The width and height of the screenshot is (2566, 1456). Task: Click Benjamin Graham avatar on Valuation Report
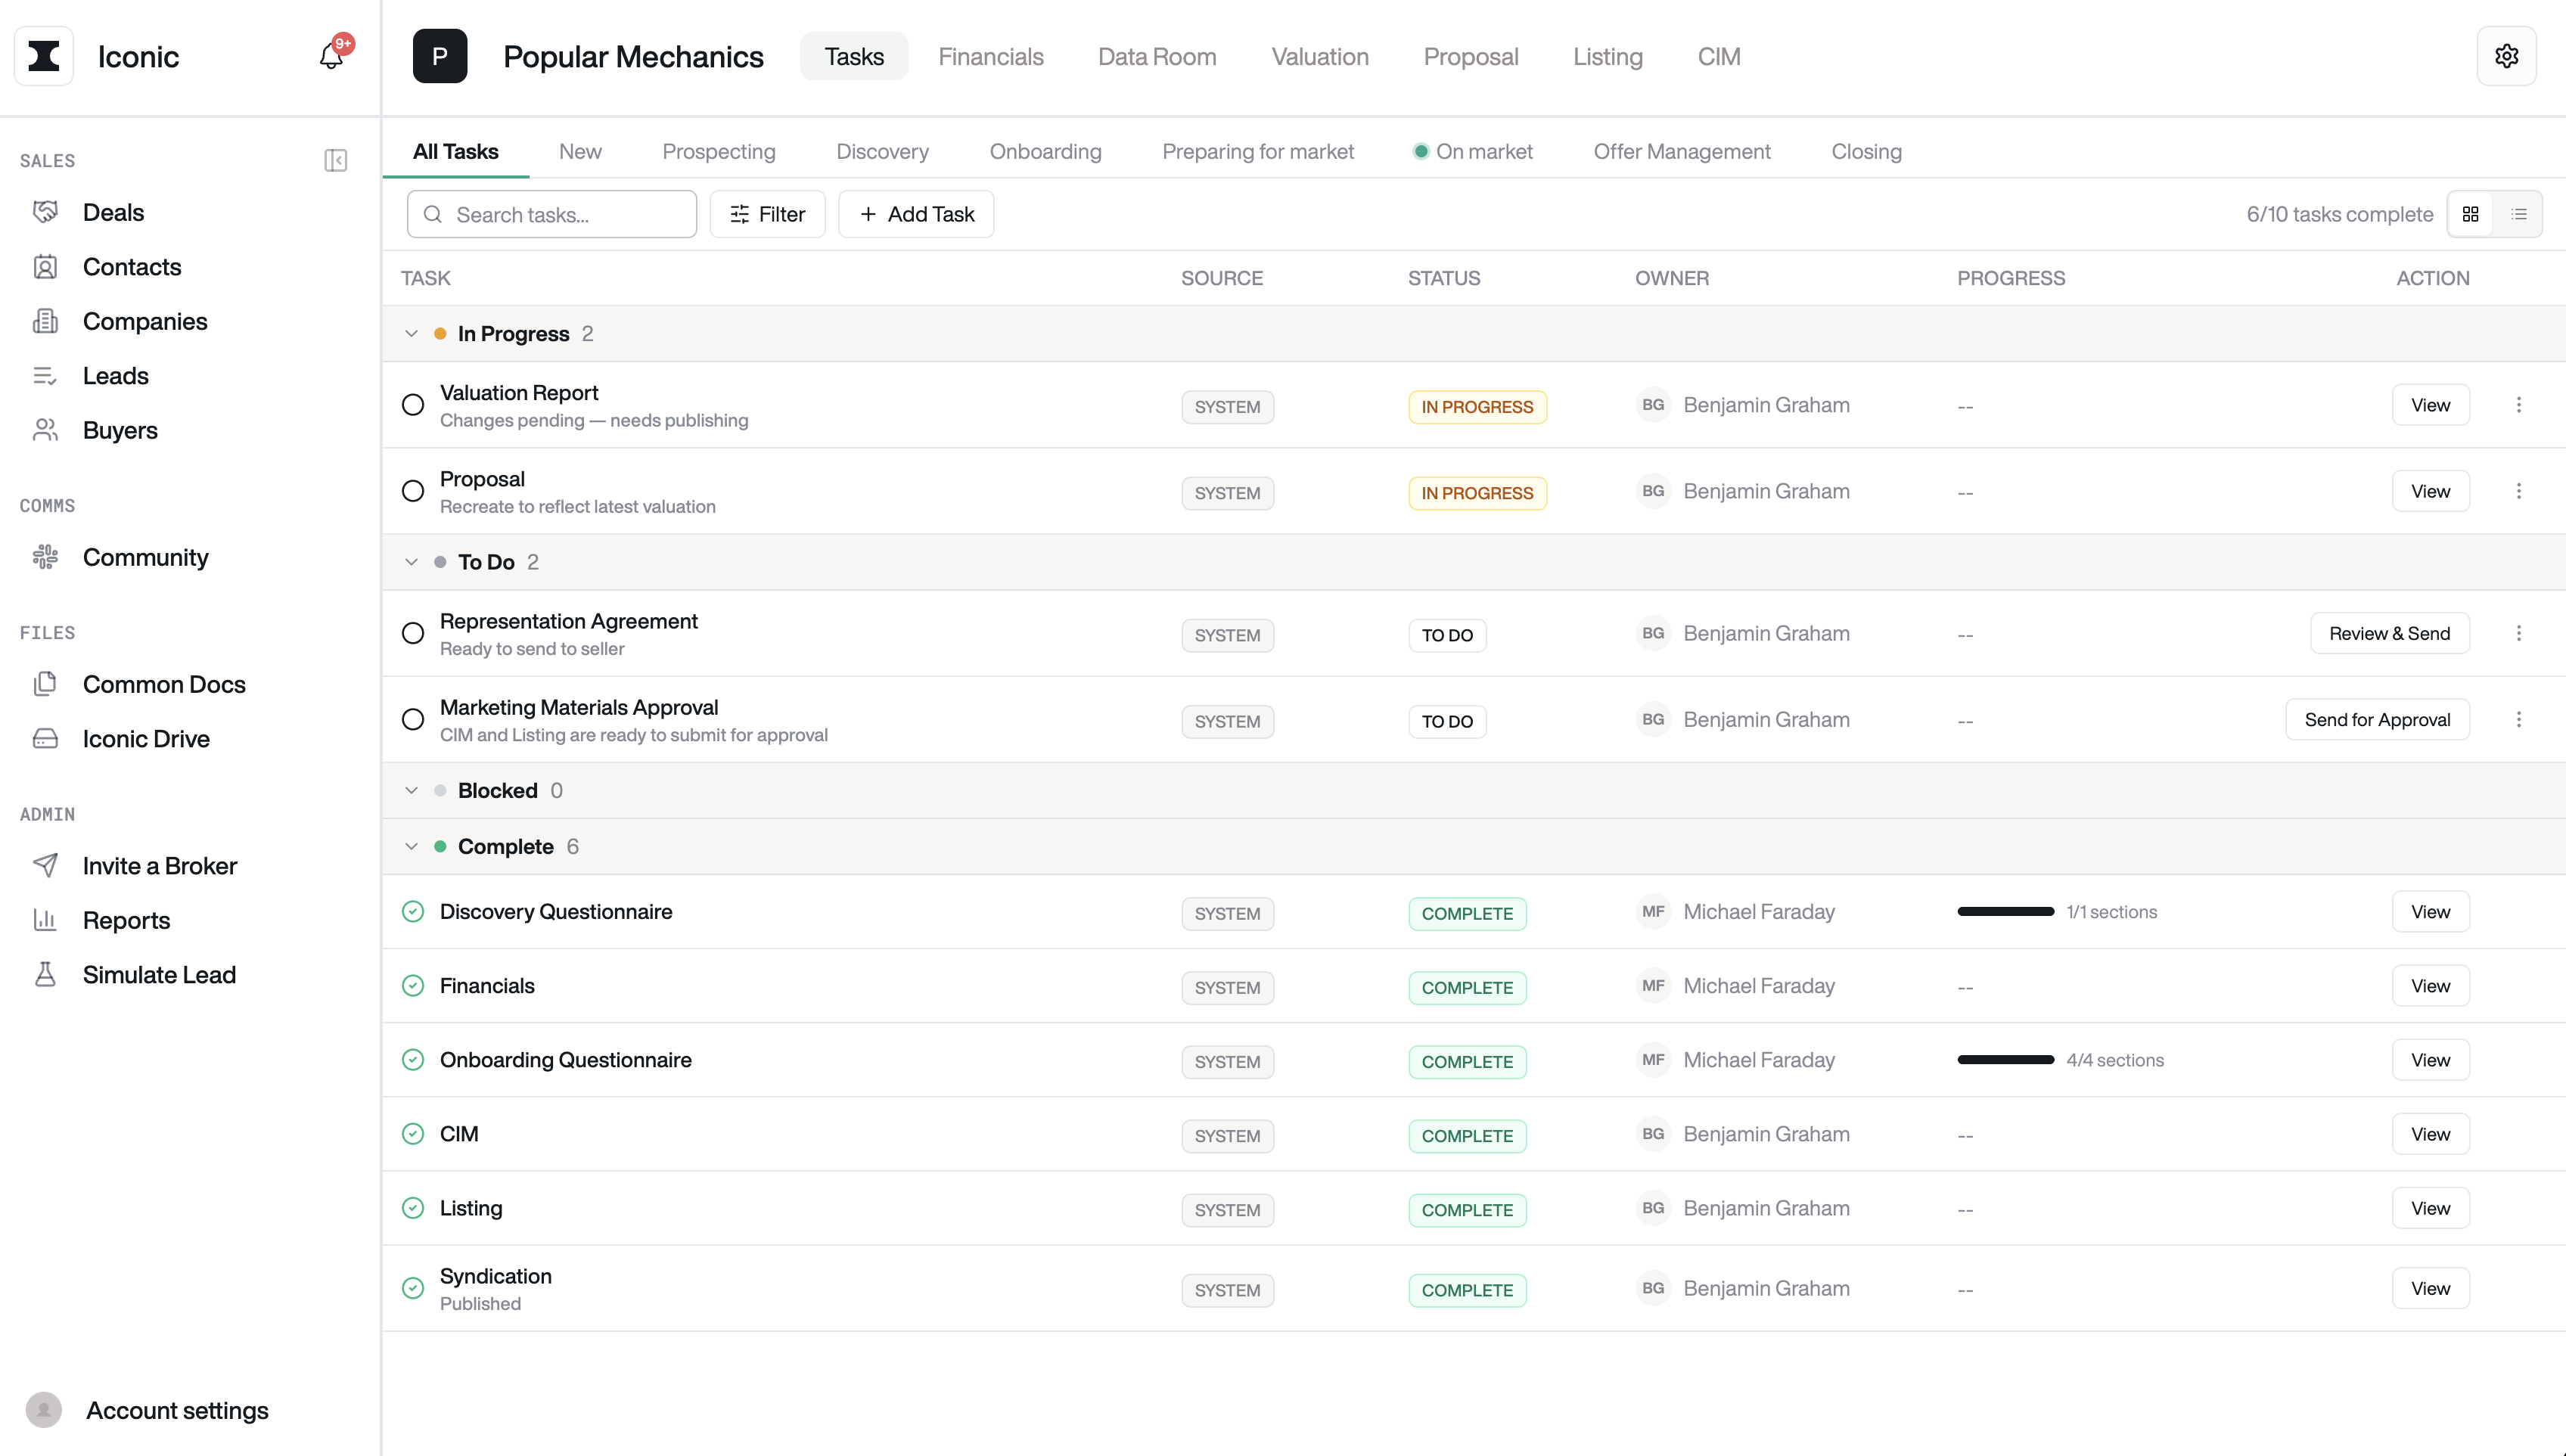[x=1653, y=405]
